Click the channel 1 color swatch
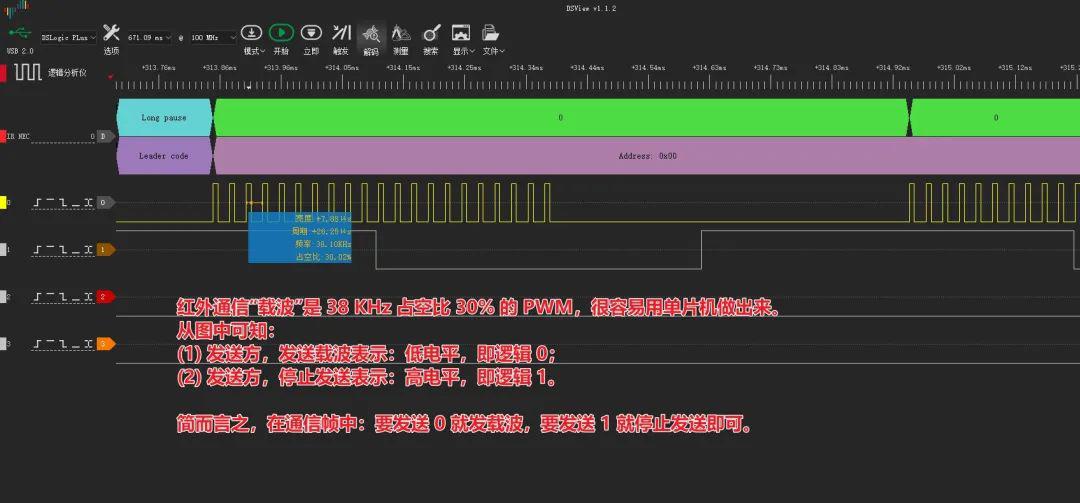 click(x=2, y=249)
